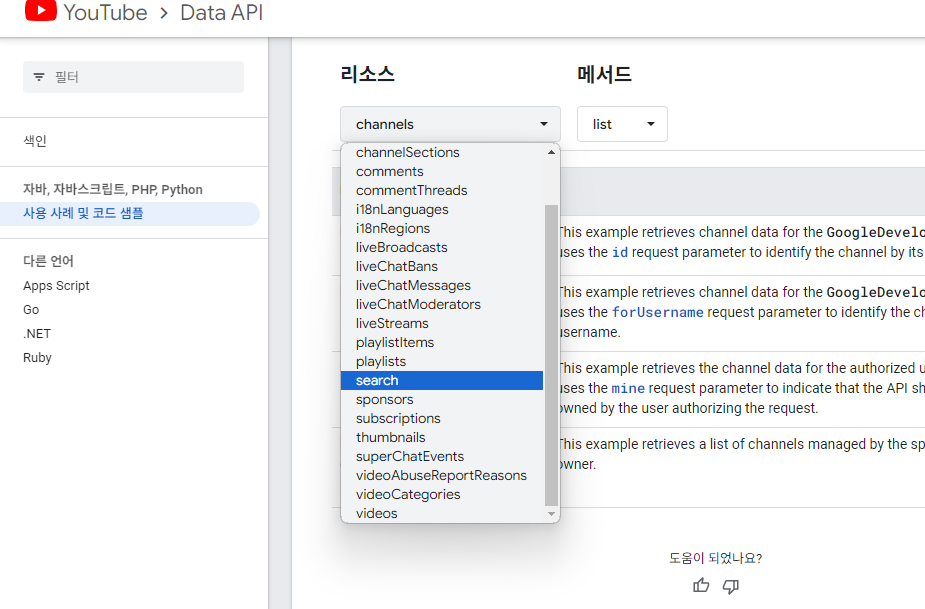The image size is (925, 609).
Task: Select playlists from the resource list
Action: (442, 361)
